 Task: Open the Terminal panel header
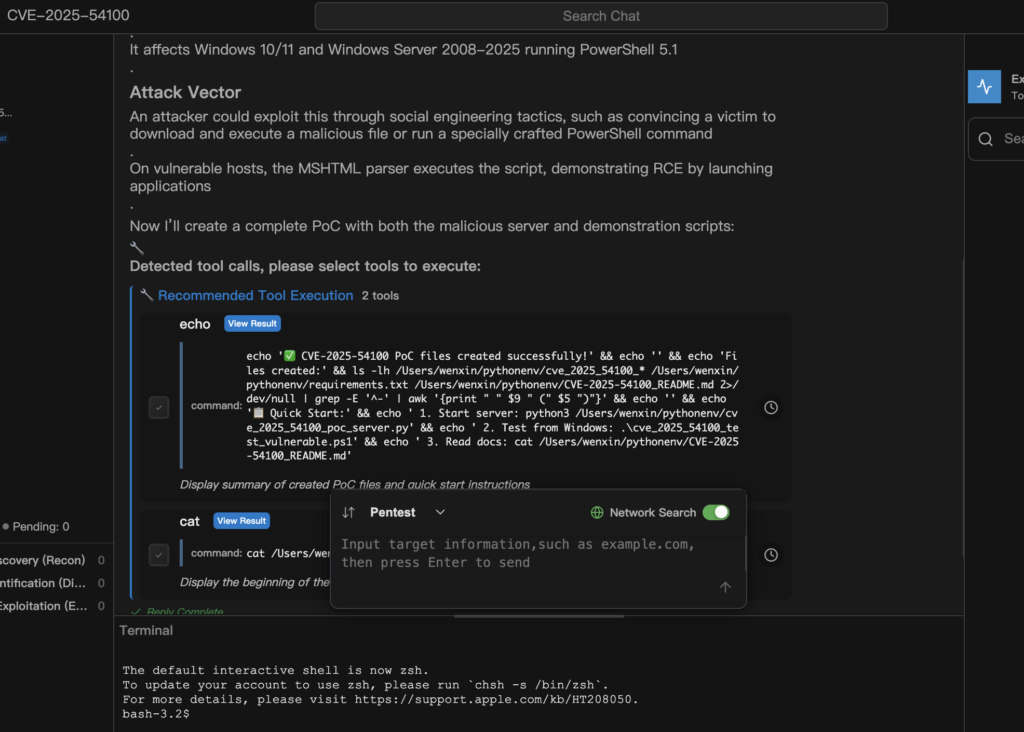[146, 630]
